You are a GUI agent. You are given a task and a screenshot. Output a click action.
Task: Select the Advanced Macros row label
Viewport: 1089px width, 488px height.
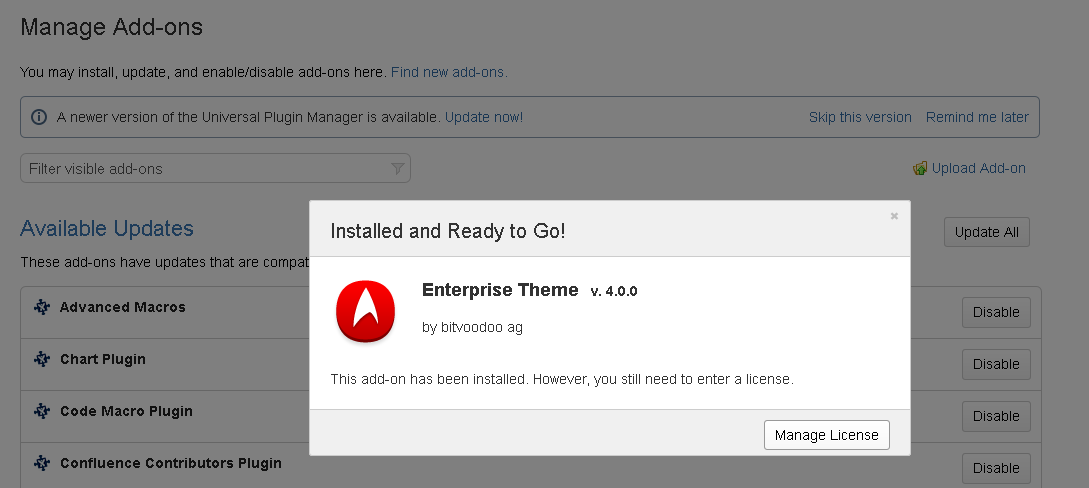[x=123, y=307]
